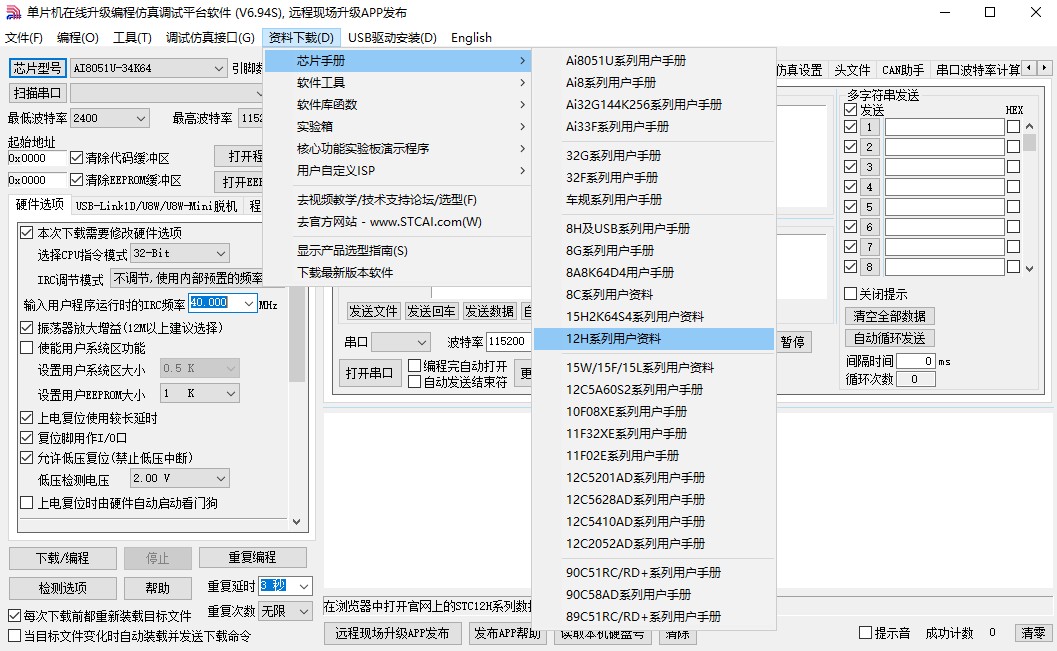Click the tab strip right scroll arrow
1057x651 pixels.
click(1044, 68)
